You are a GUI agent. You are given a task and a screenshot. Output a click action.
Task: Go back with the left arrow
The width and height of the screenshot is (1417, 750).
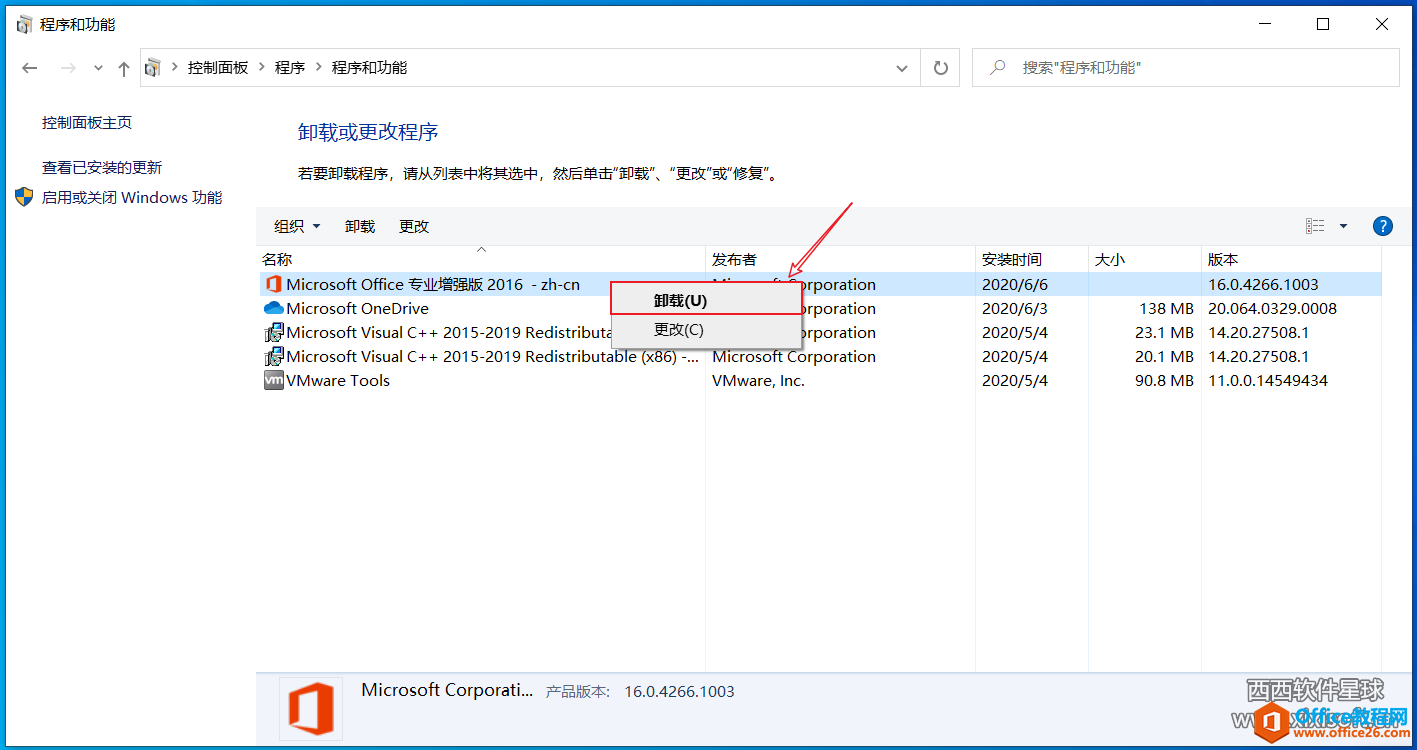[30, 68]
